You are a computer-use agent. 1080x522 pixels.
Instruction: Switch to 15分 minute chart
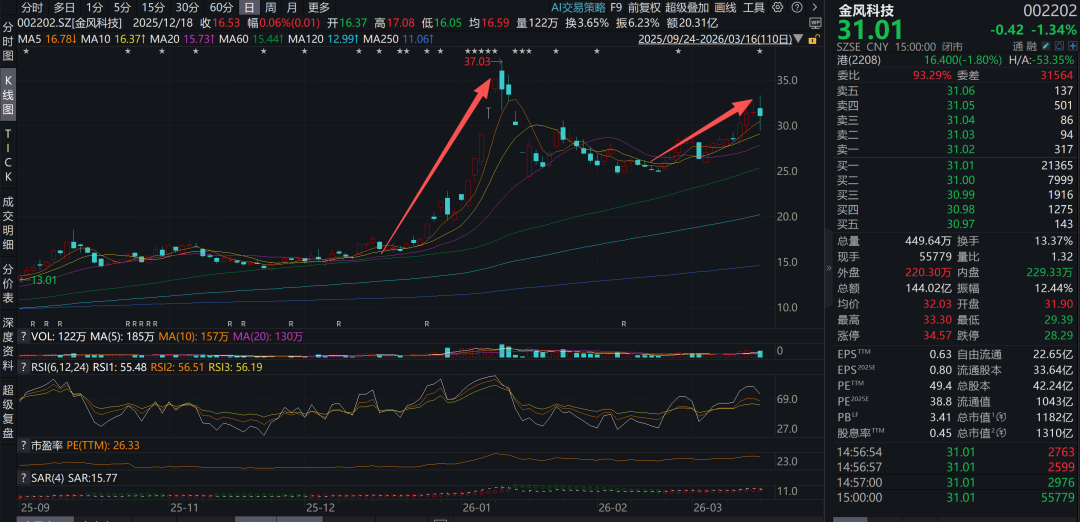[x=153, y=8]
